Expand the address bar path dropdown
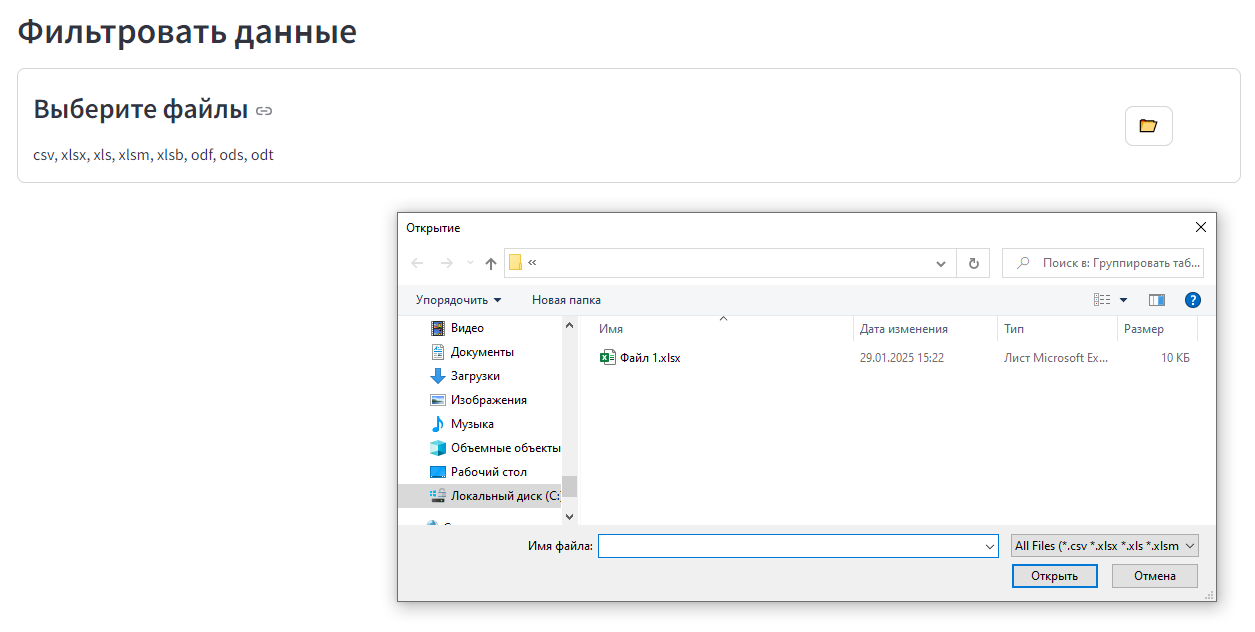This screenshot has height=632, width=1255. 941,264
